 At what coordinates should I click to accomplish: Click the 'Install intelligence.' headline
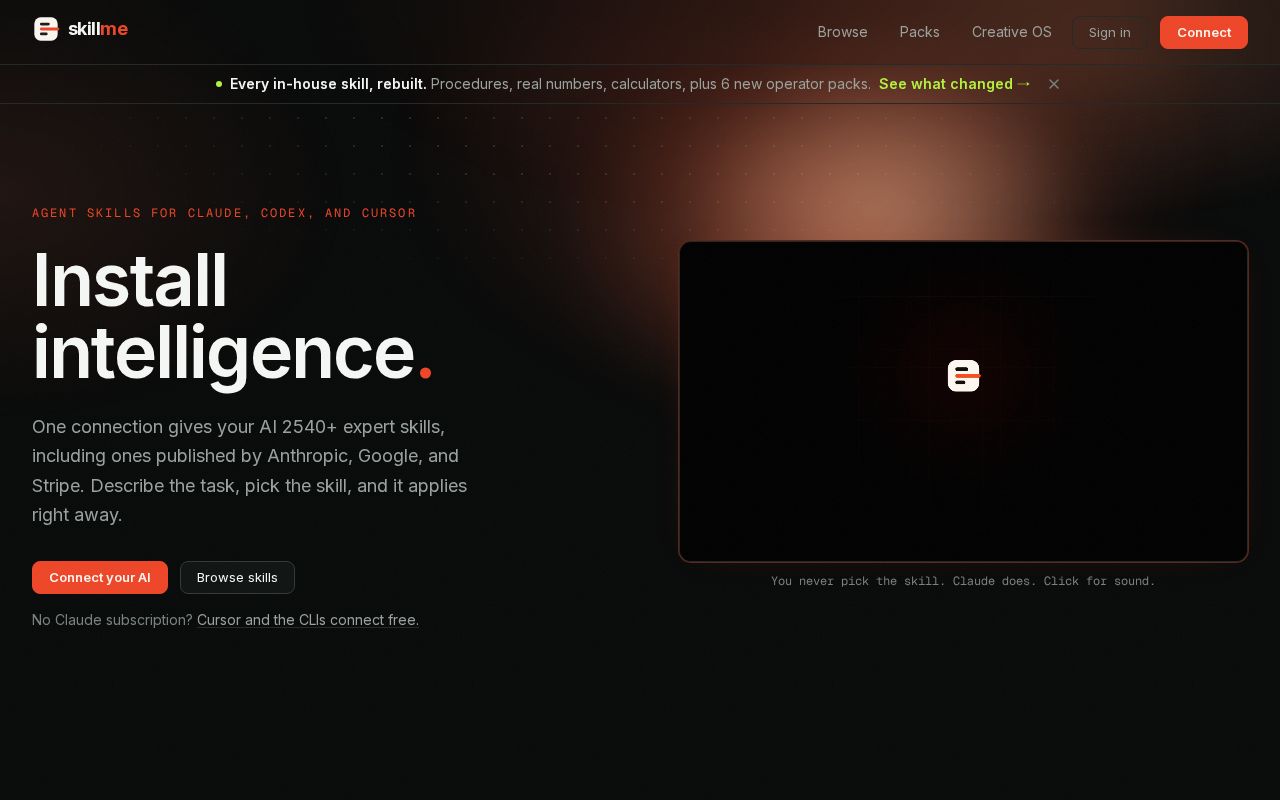(232, 317)
